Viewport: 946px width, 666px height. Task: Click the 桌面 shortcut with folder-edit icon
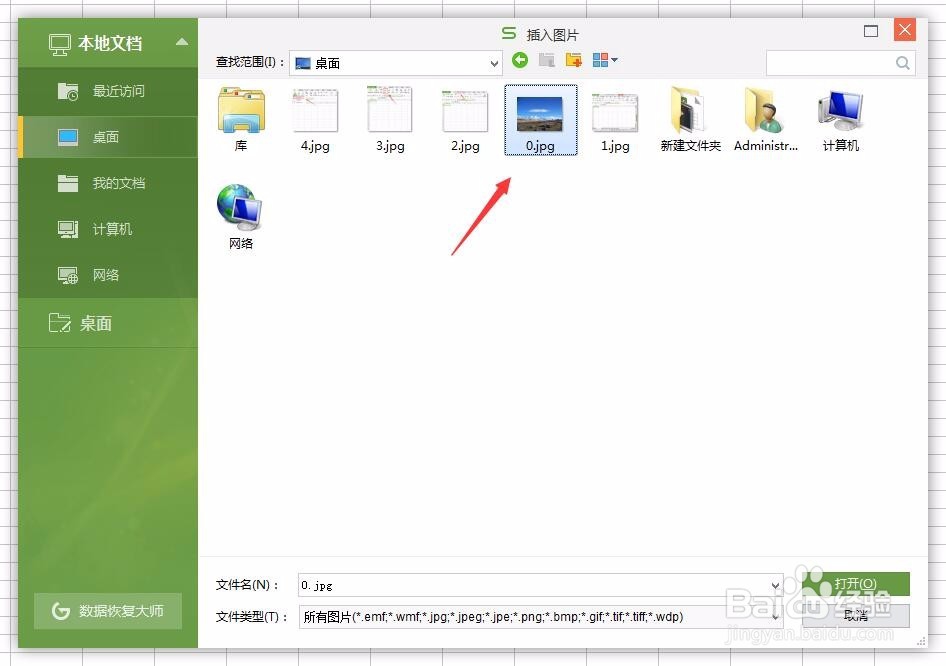[x=109, y=323]
